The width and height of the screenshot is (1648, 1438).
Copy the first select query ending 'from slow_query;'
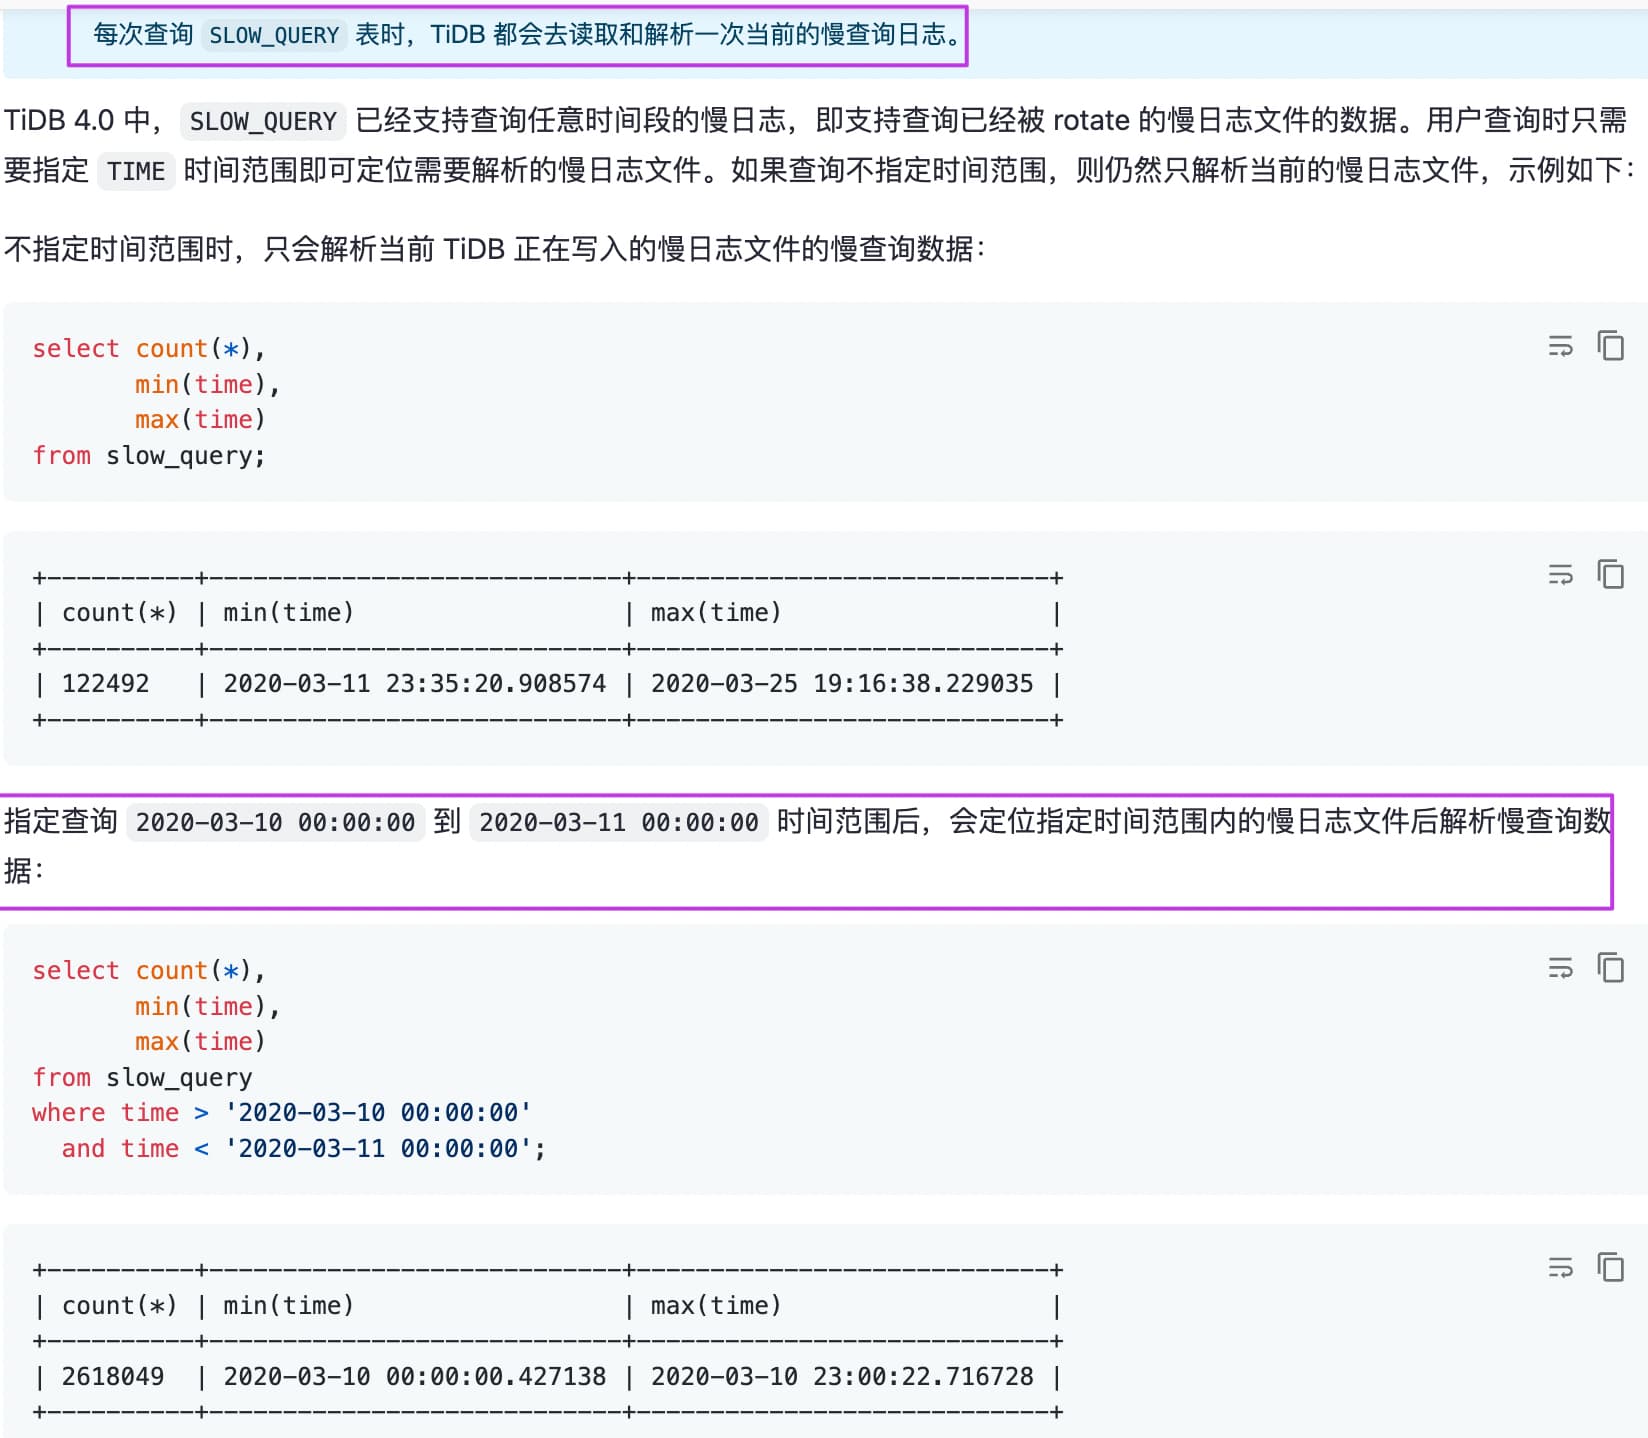click(1610, 346)
